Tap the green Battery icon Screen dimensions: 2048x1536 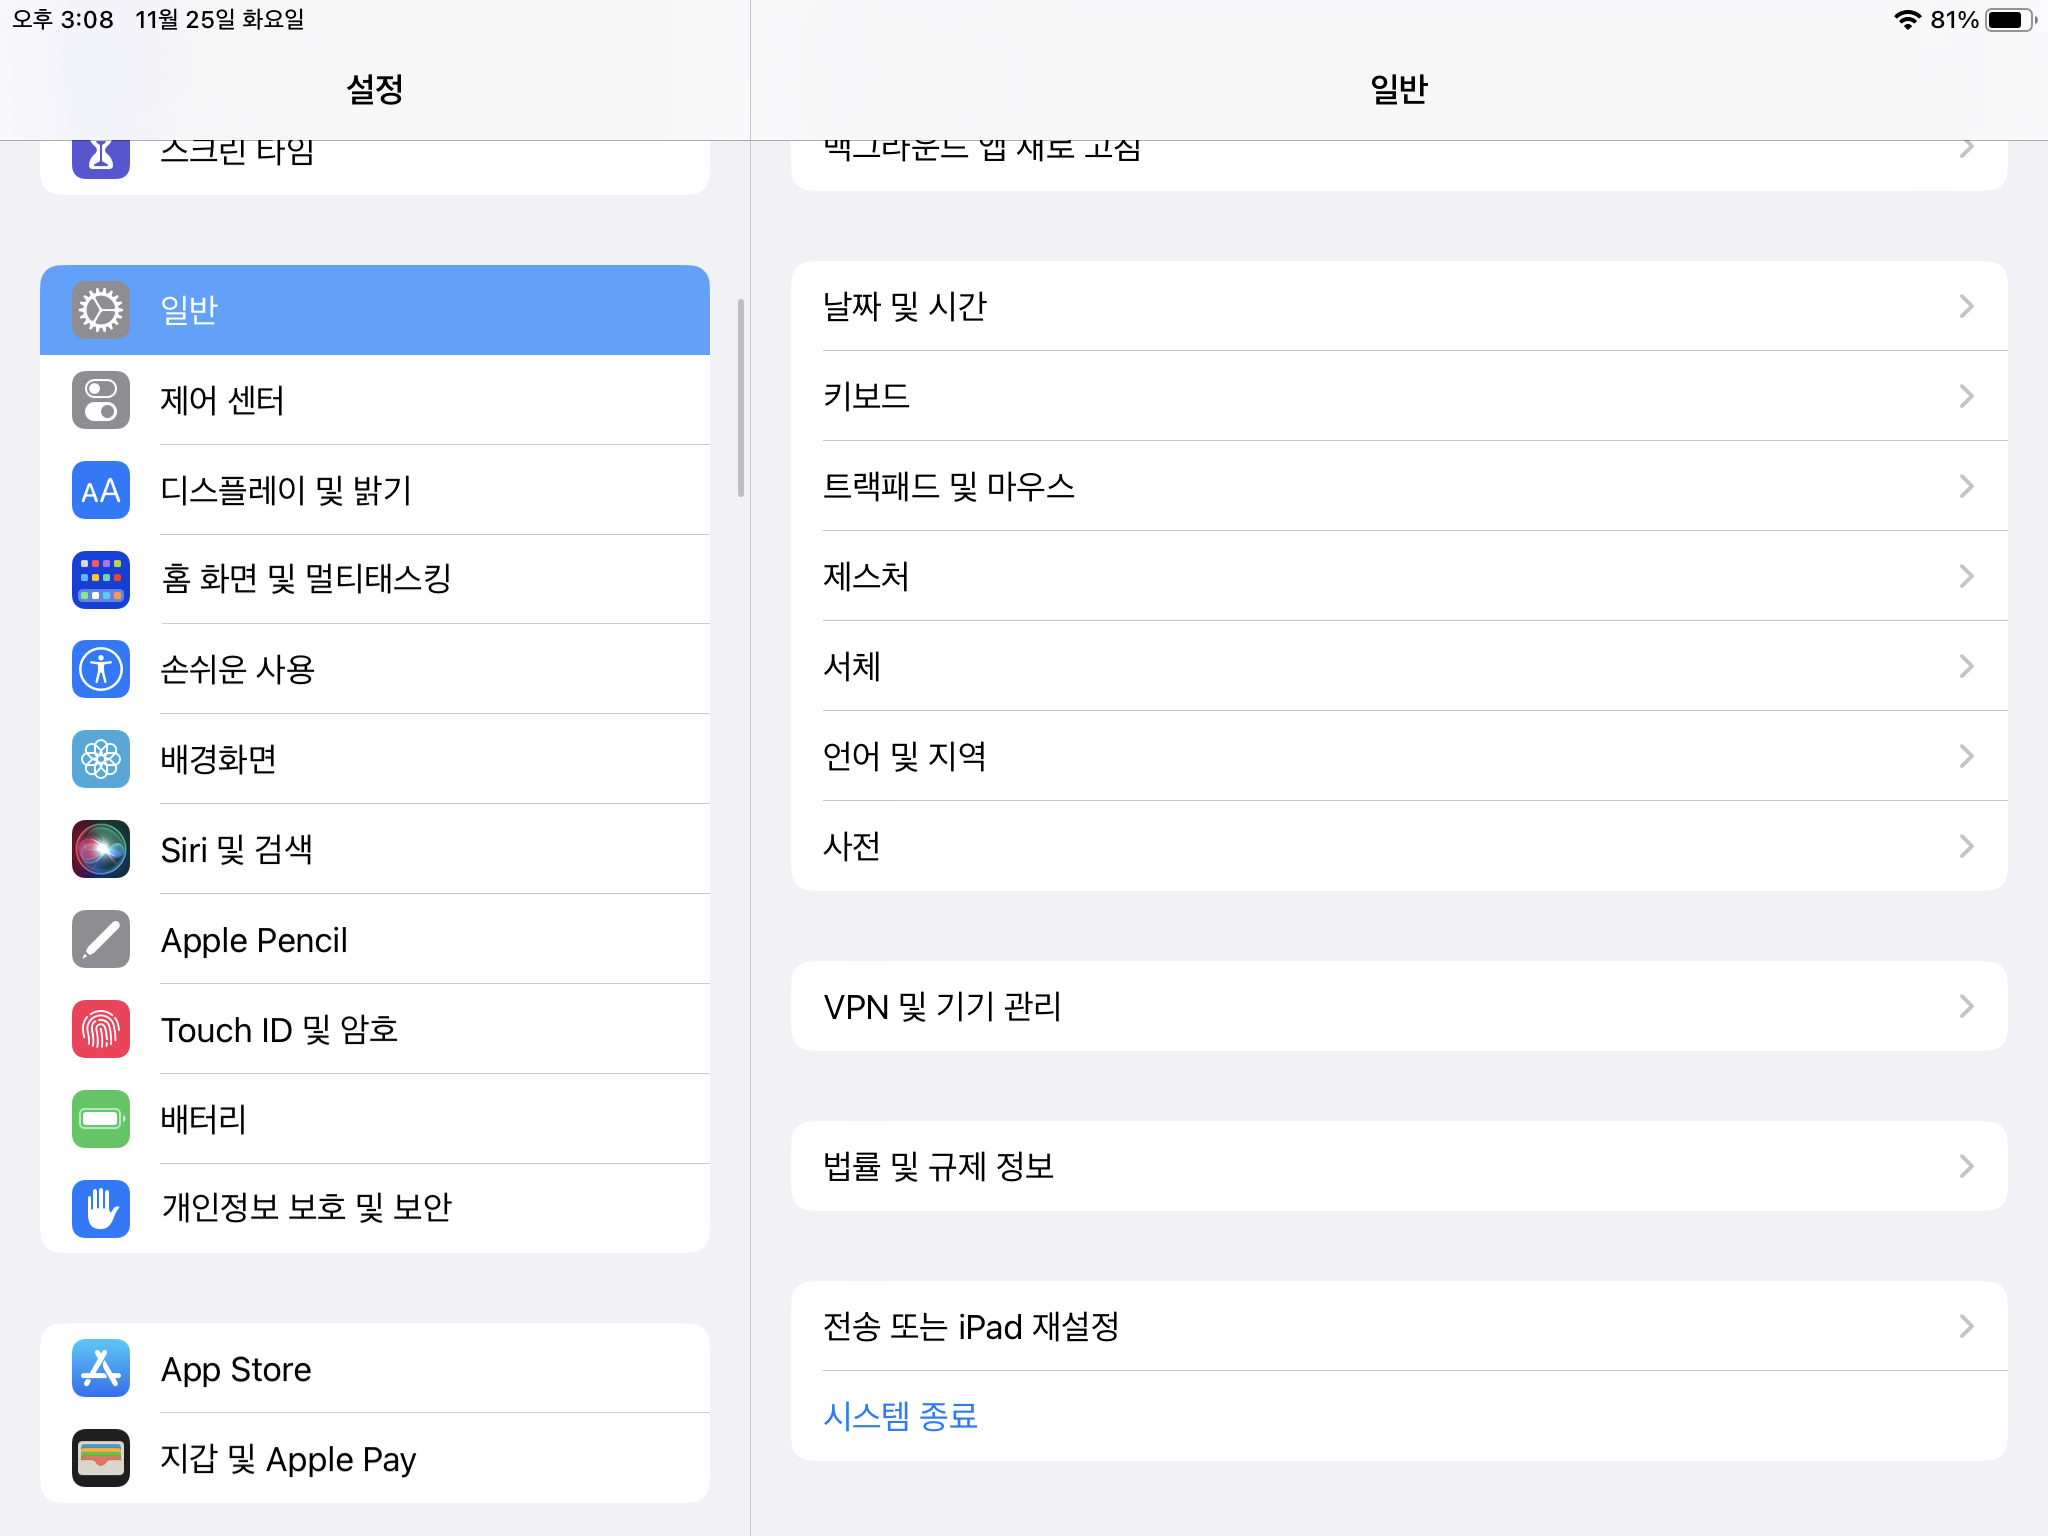pyautogui.click(x=101, y=1118)
